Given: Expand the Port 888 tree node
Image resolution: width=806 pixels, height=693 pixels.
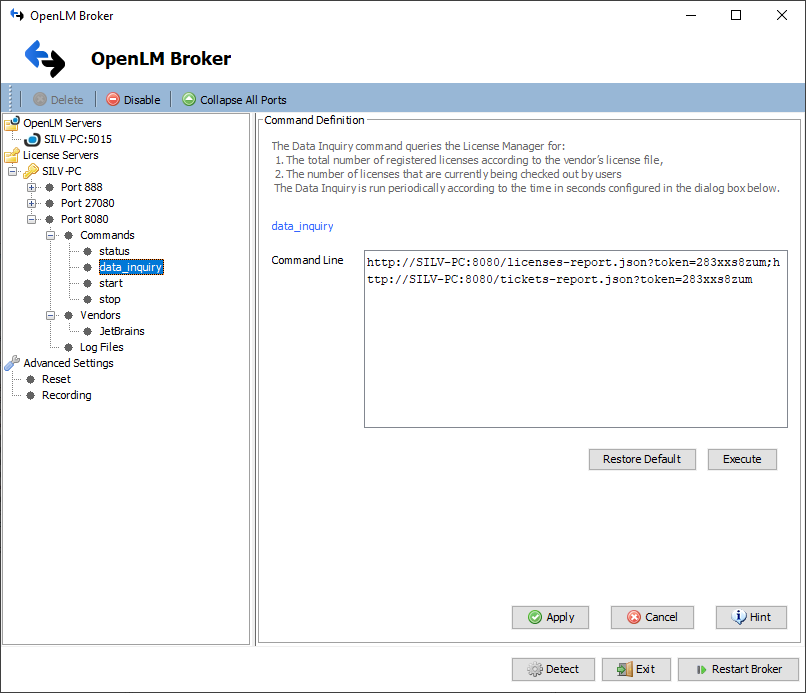Looking at the screenshot, I should point(31,186).
